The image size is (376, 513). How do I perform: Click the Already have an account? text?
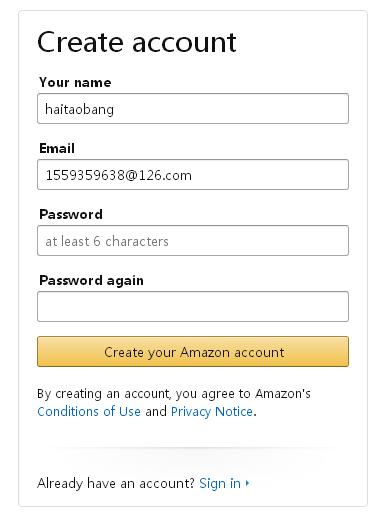(116, 483)
